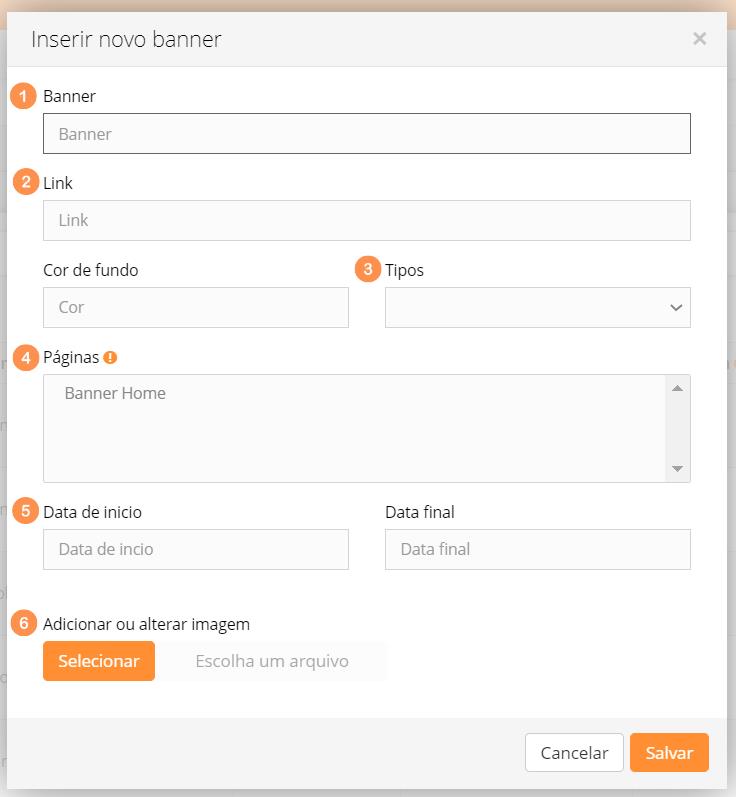Open the Data final date field
The height and width of the screenshot is (797, 736).
[537, 549]
